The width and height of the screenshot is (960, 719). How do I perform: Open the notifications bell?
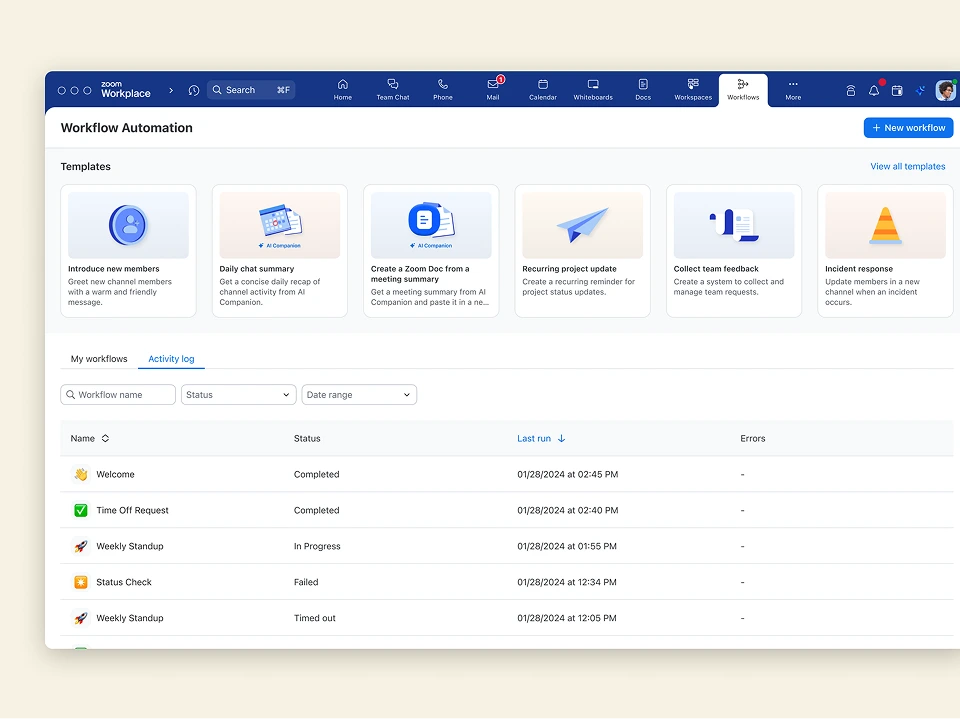pos(874,90)
